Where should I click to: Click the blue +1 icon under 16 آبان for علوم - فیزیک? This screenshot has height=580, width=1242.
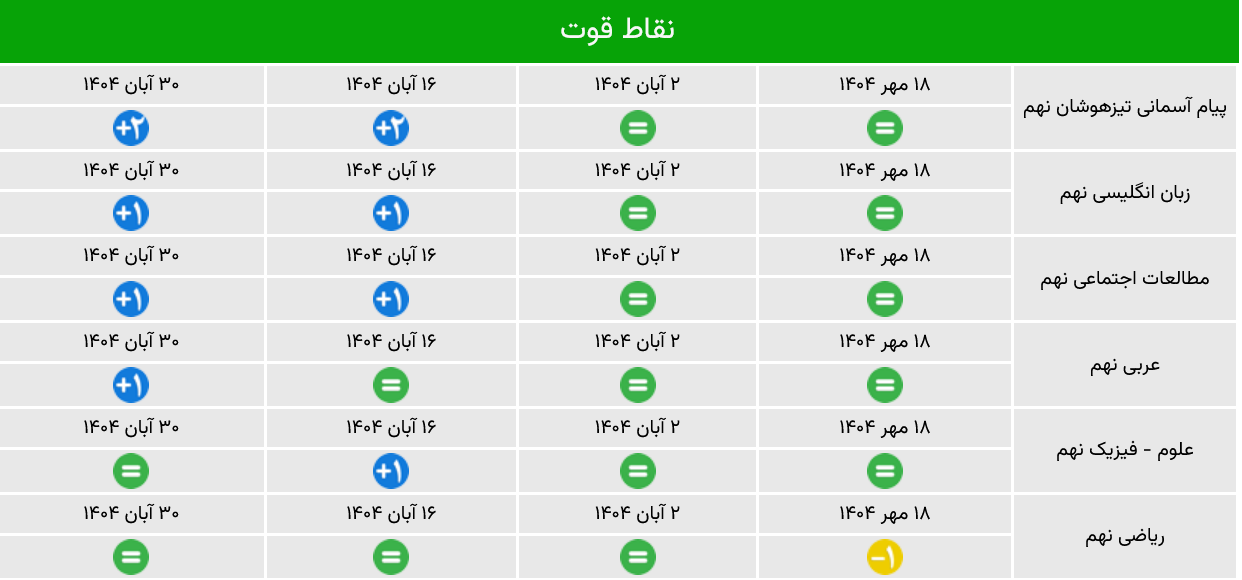click(391, 471)
